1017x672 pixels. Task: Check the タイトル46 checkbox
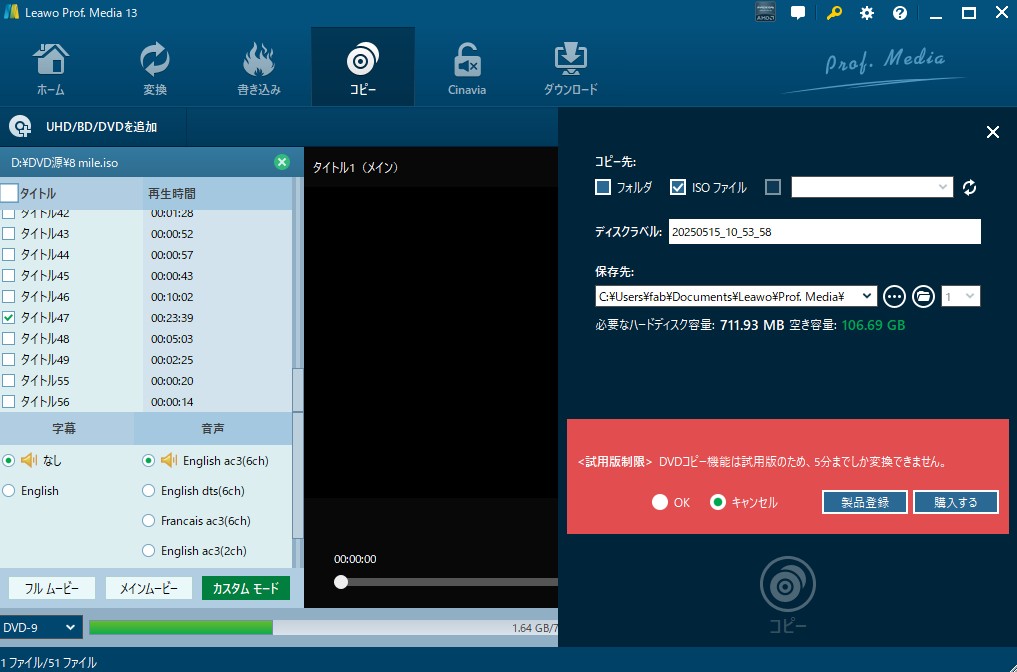pos(8,296)
